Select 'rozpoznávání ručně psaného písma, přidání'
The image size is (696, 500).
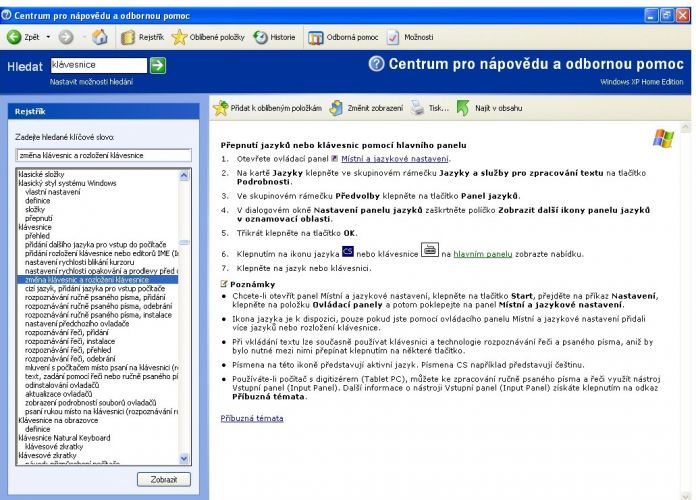coord(95,297)
